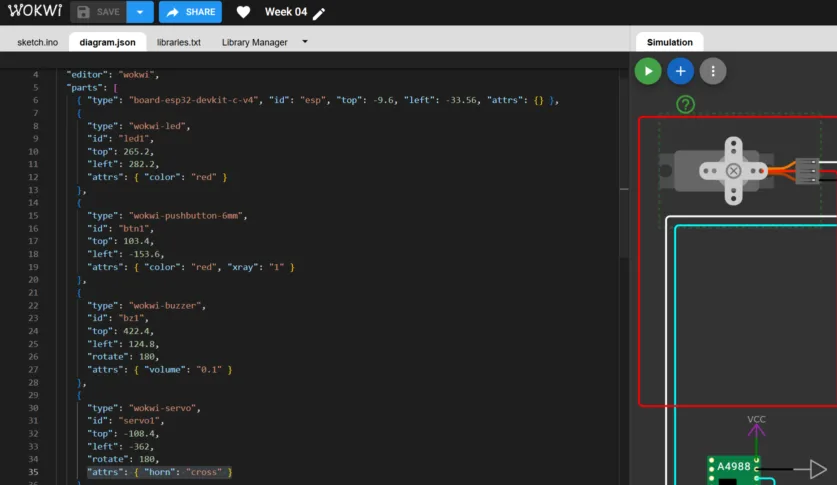The image size is (837, 485).
Task: Open the save options dropdown arrow
Action: click(140, 12)
